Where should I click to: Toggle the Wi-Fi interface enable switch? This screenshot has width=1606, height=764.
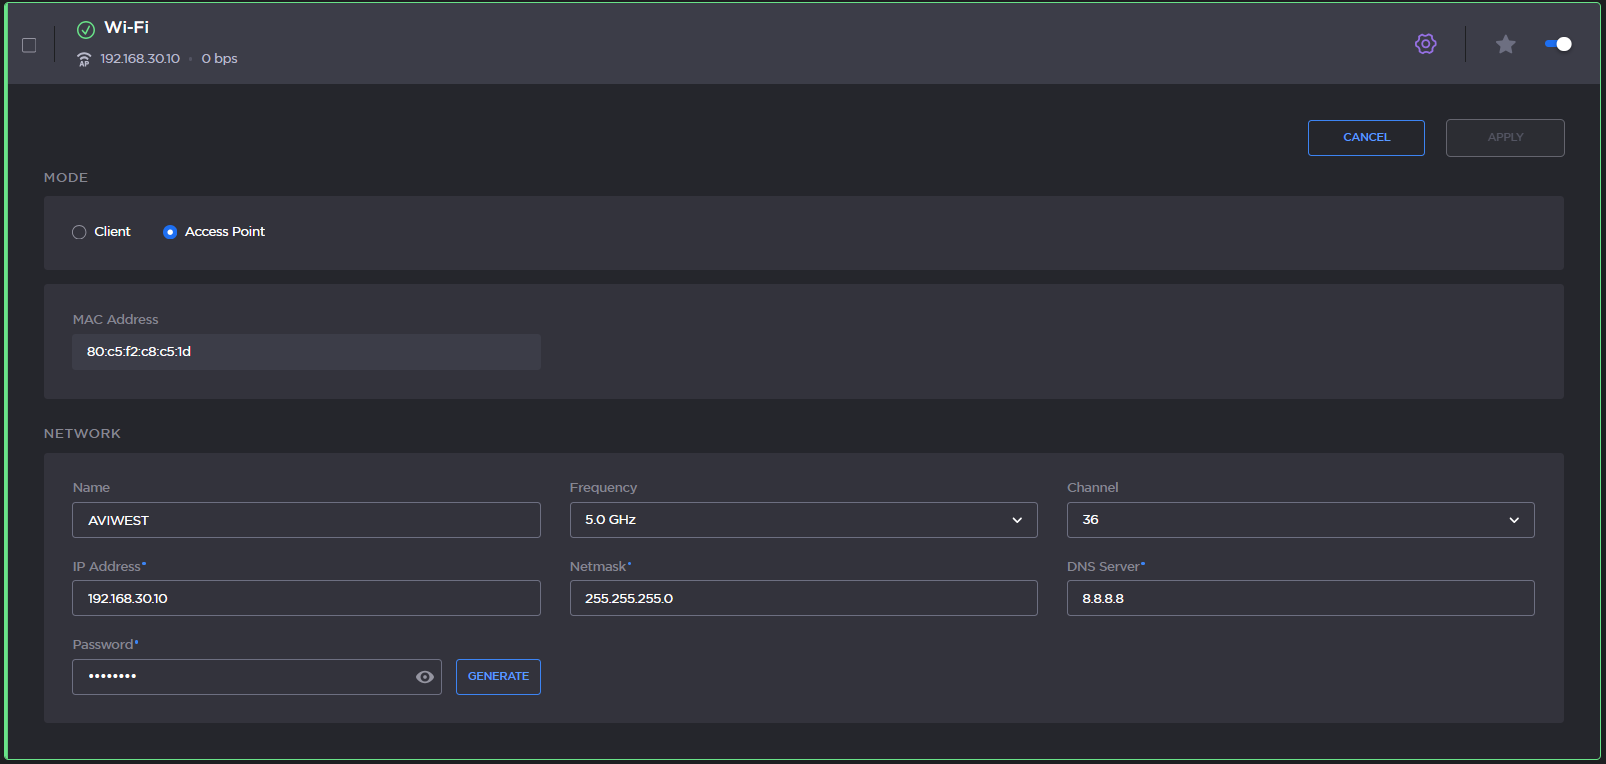[x=1558, y=44]
